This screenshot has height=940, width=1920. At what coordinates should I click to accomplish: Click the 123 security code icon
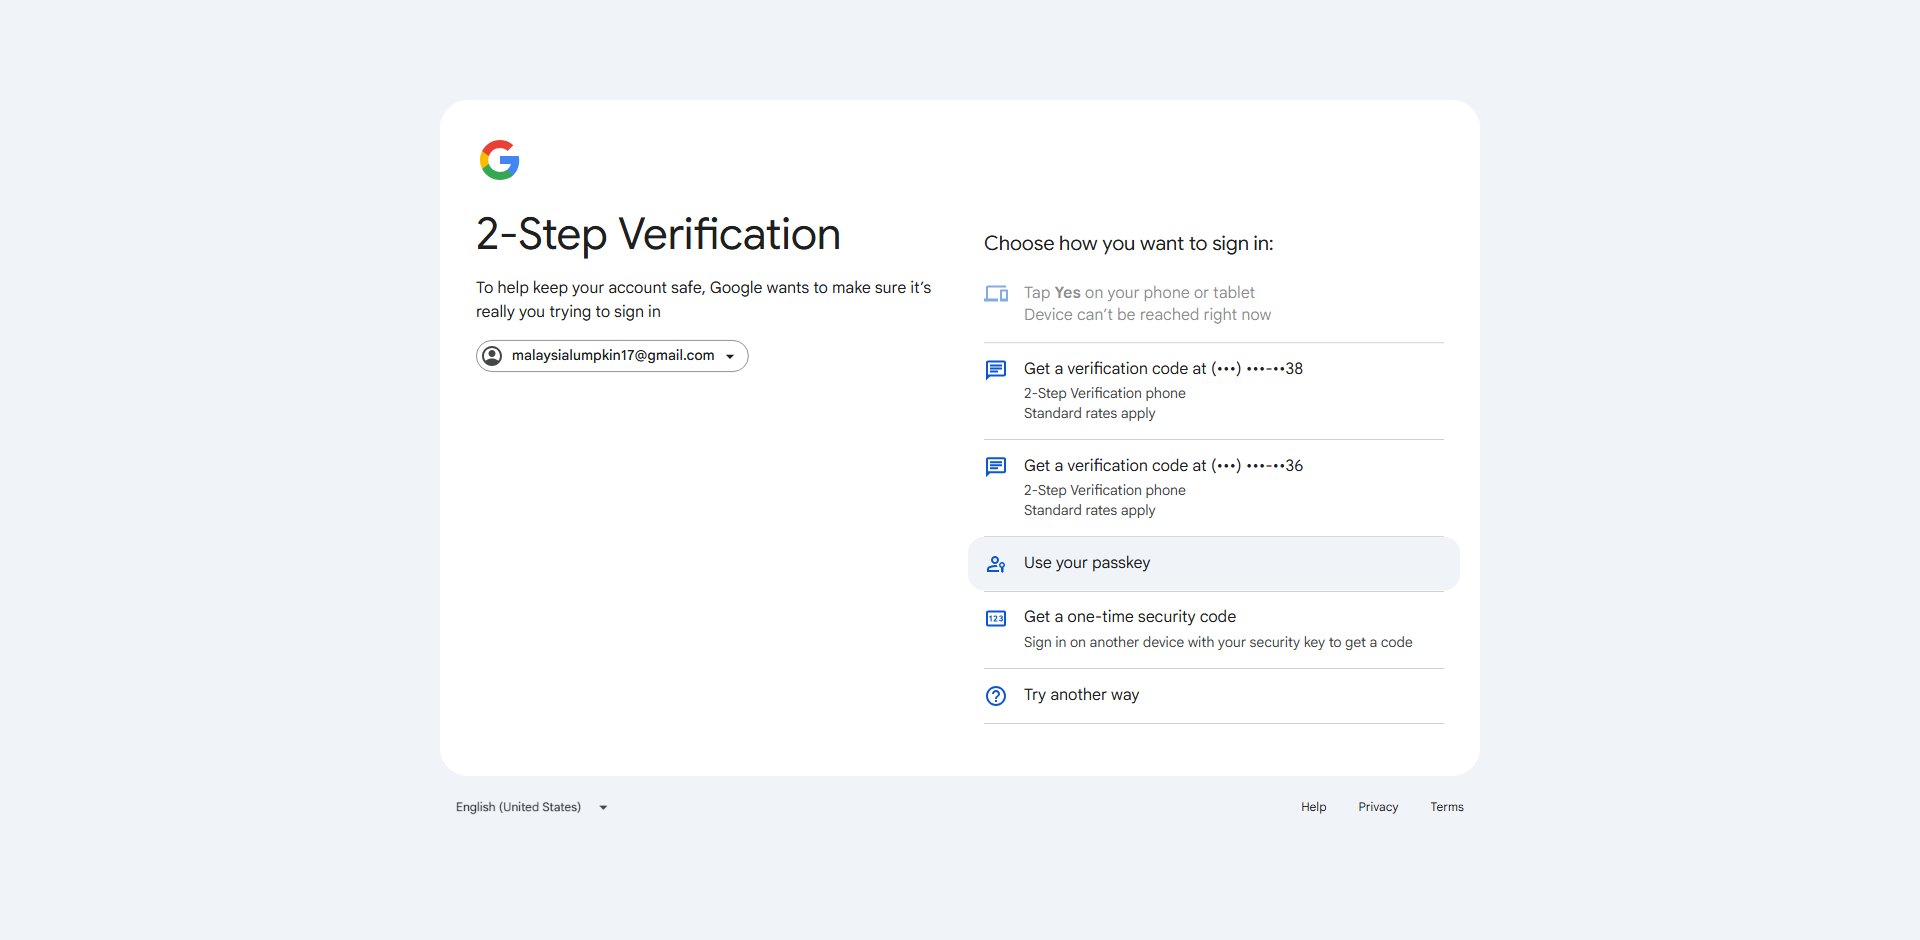[x=996, y=618]
